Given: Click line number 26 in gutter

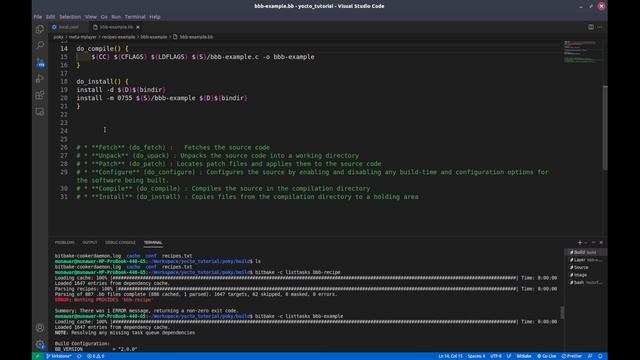Looking at the screenshot, I should click(x=64, y=147).
